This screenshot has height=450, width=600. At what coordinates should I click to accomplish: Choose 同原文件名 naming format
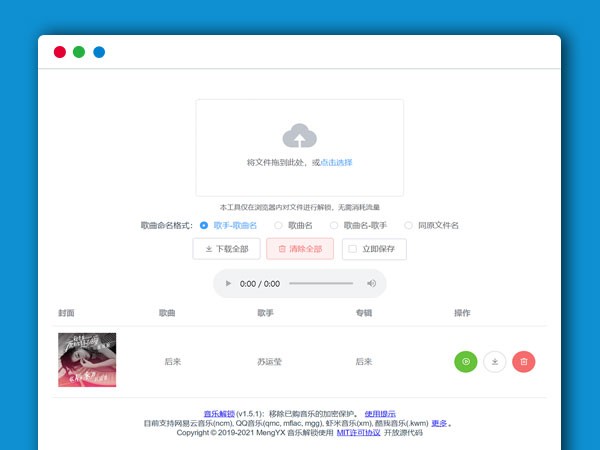pyautogui.click(x=409, y=225)
